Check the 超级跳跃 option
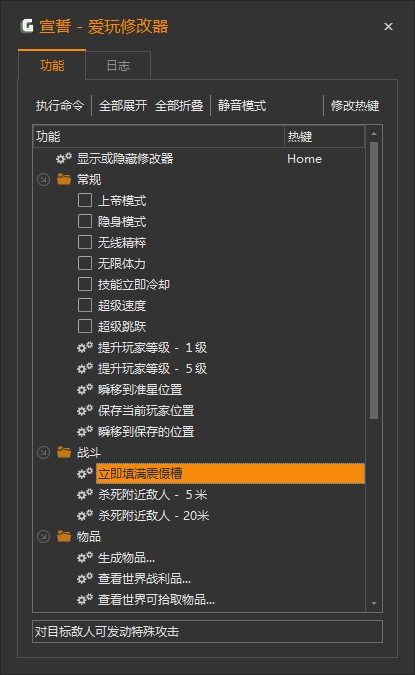This screenshot has width=415, height=675. click(x=85, y=326)
